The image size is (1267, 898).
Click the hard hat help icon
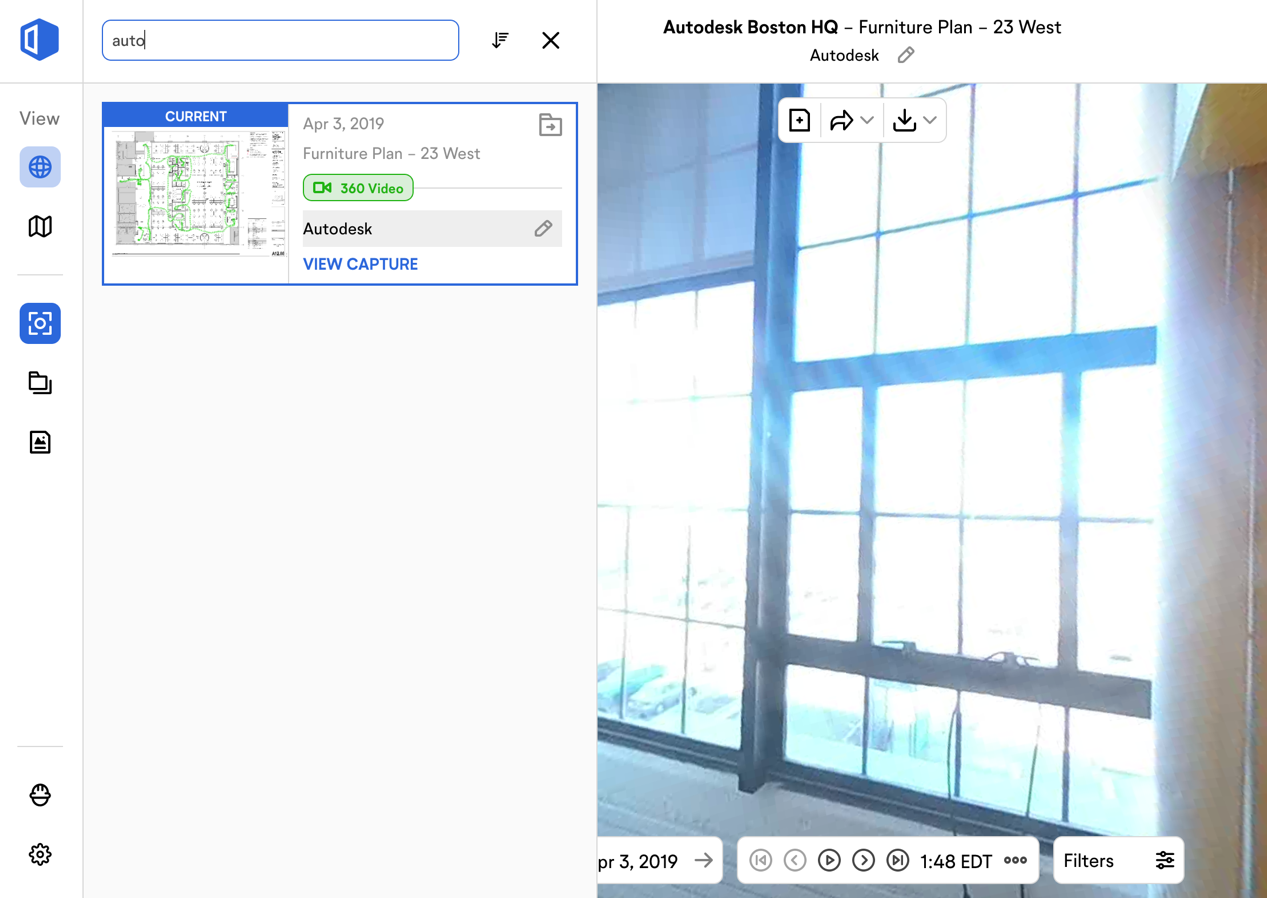click(x=40, y=795)
